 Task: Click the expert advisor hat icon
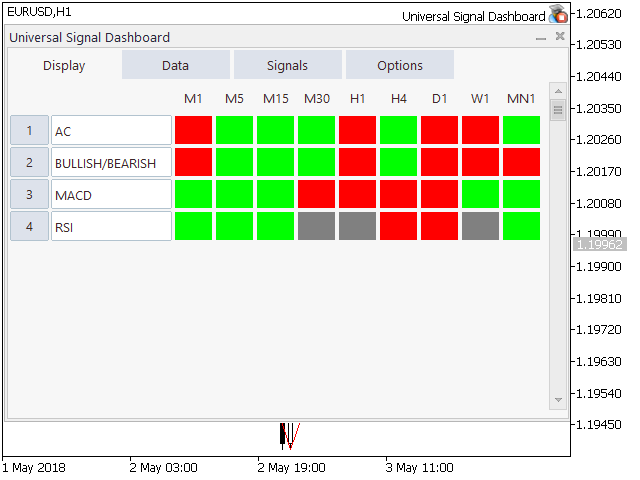point(558,15)
